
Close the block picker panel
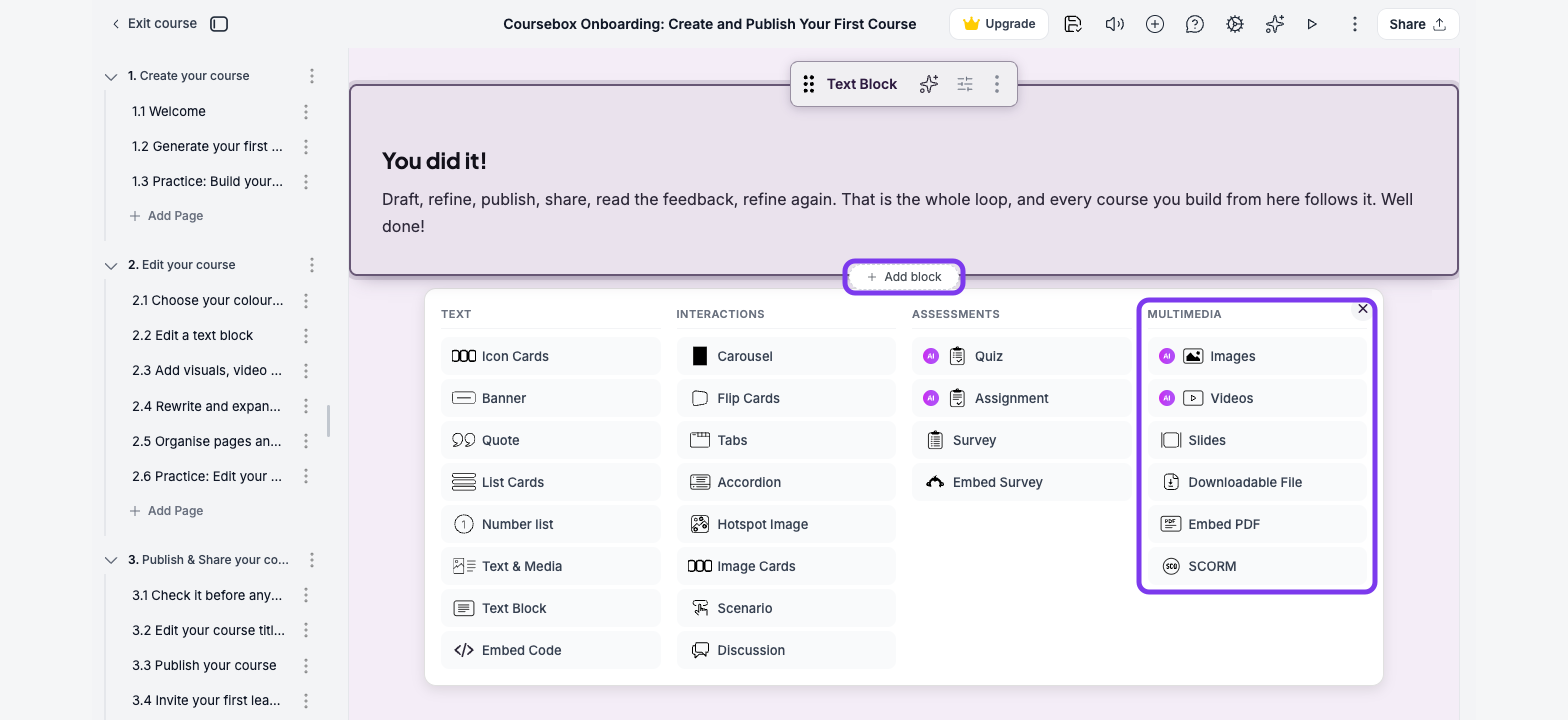pos(1363,309)
